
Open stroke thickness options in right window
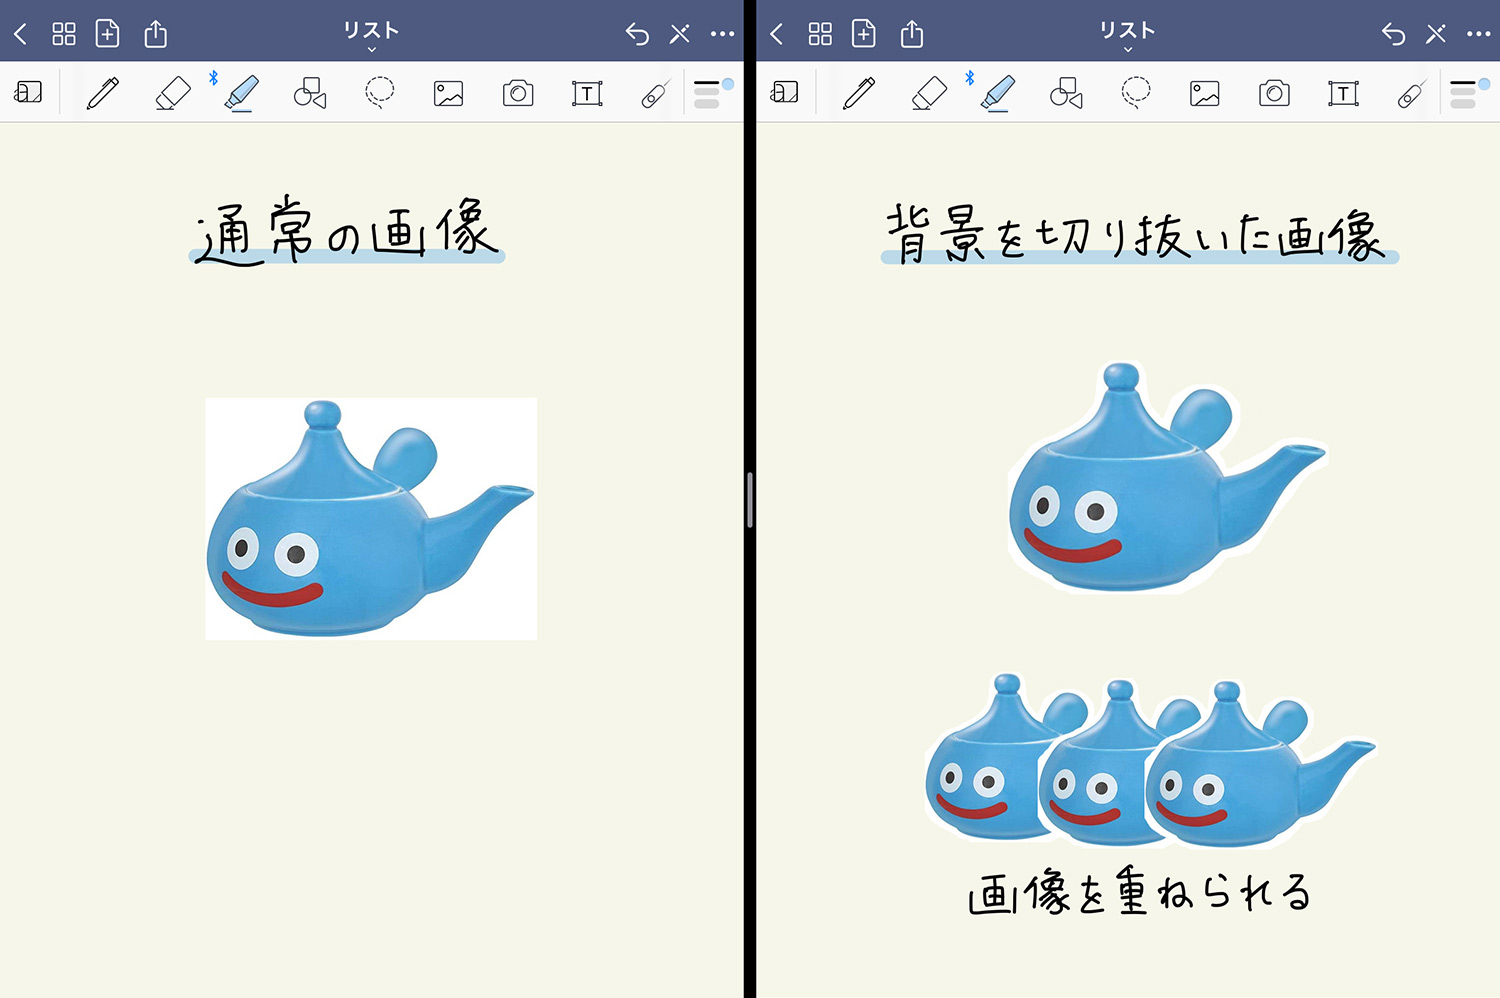pos(1463,94)
